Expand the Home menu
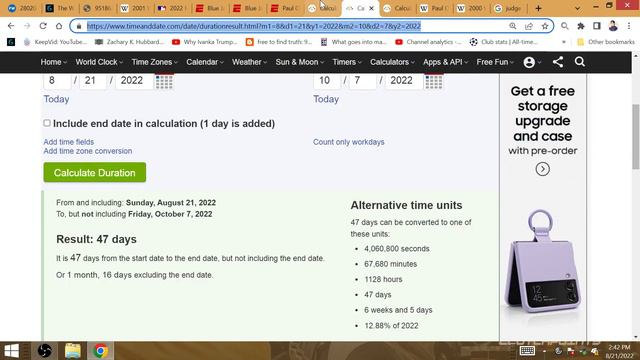This screenshot has width=640, height=360. tap(53, 62)
